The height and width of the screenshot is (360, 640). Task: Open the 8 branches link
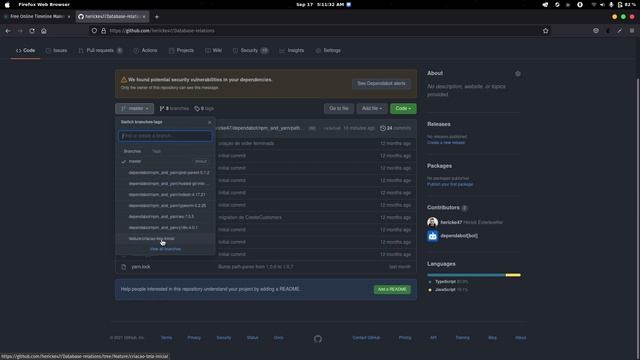pos(174,109)
